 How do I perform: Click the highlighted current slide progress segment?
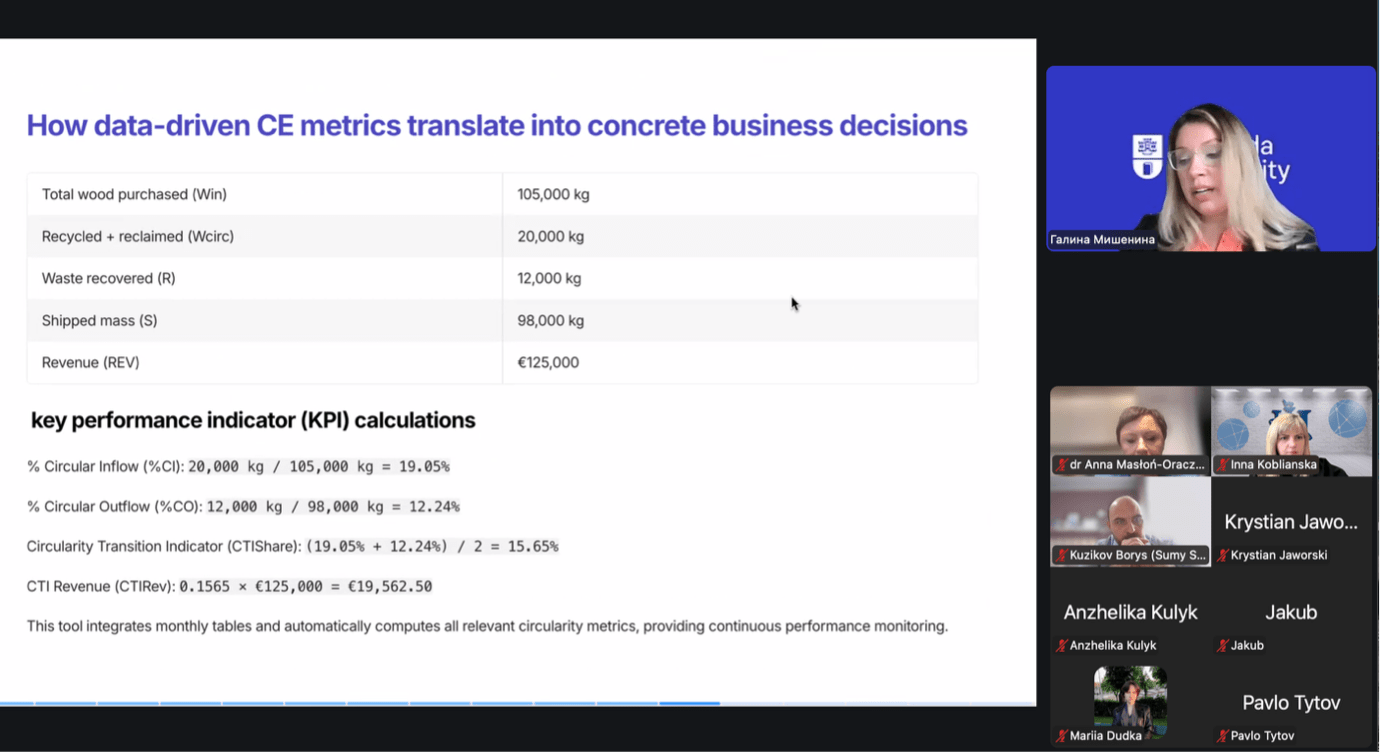(689, 703)
